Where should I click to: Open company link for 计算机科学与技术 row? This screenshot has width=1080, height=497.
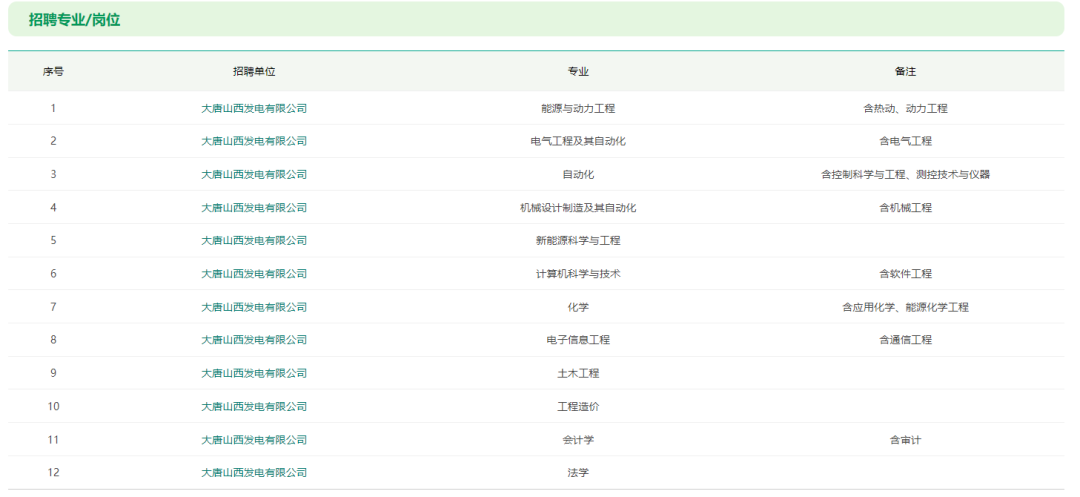click(254, 273)
